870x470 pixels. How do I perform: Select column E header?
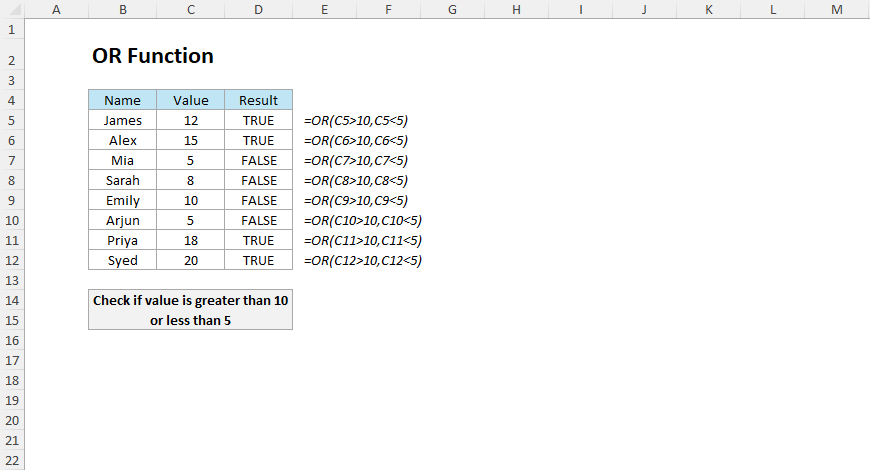(325, 9)
